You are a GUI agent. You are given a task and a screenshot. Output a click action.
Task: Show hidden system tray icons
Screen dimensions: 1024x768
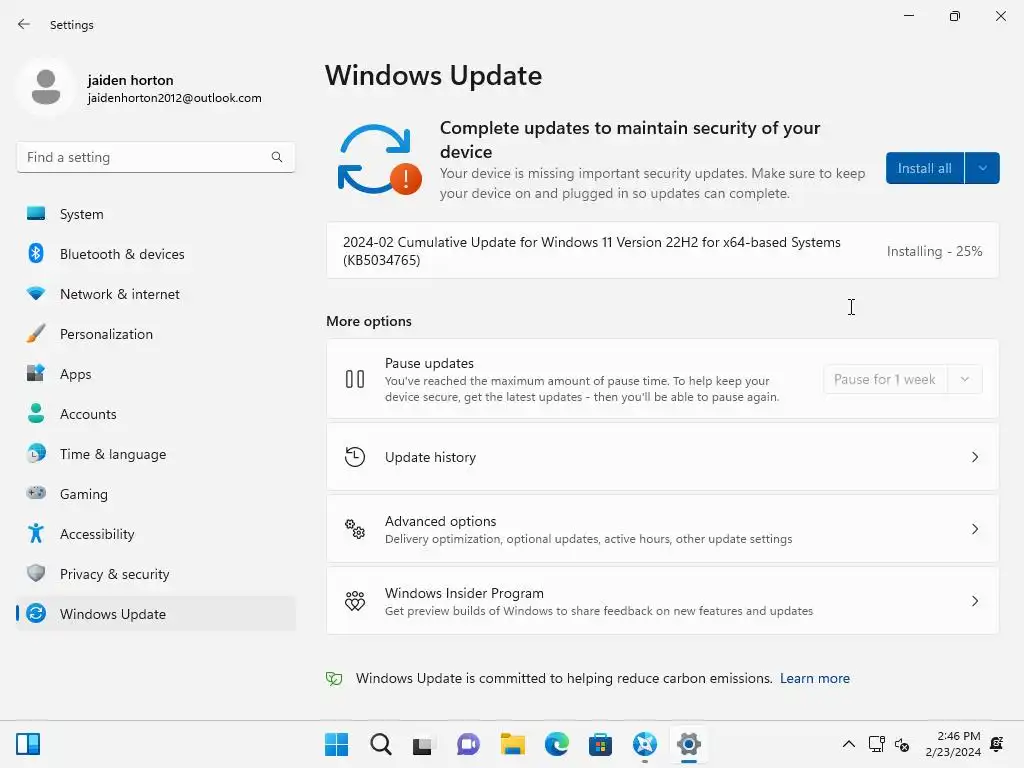click(x=848, y=744)
